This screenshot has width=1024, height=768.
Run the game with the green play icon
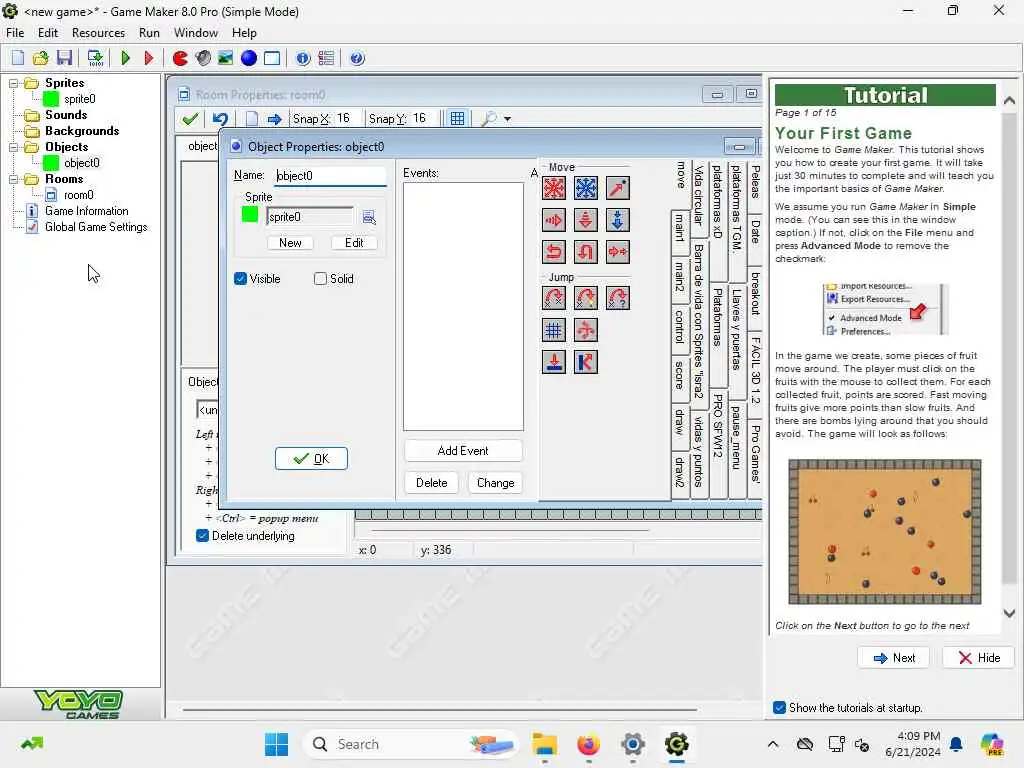tap(125, 58)
